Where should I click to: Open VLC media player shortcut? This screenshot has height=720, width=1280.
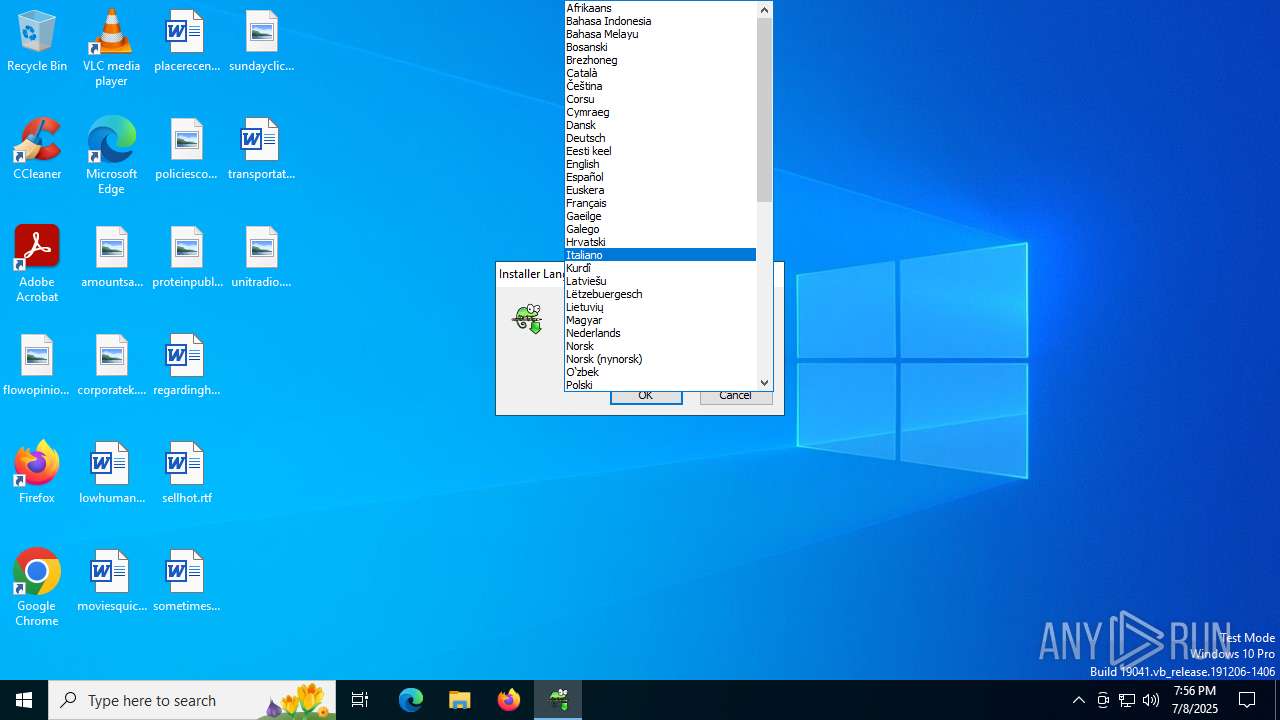click(x=111, y=48)
